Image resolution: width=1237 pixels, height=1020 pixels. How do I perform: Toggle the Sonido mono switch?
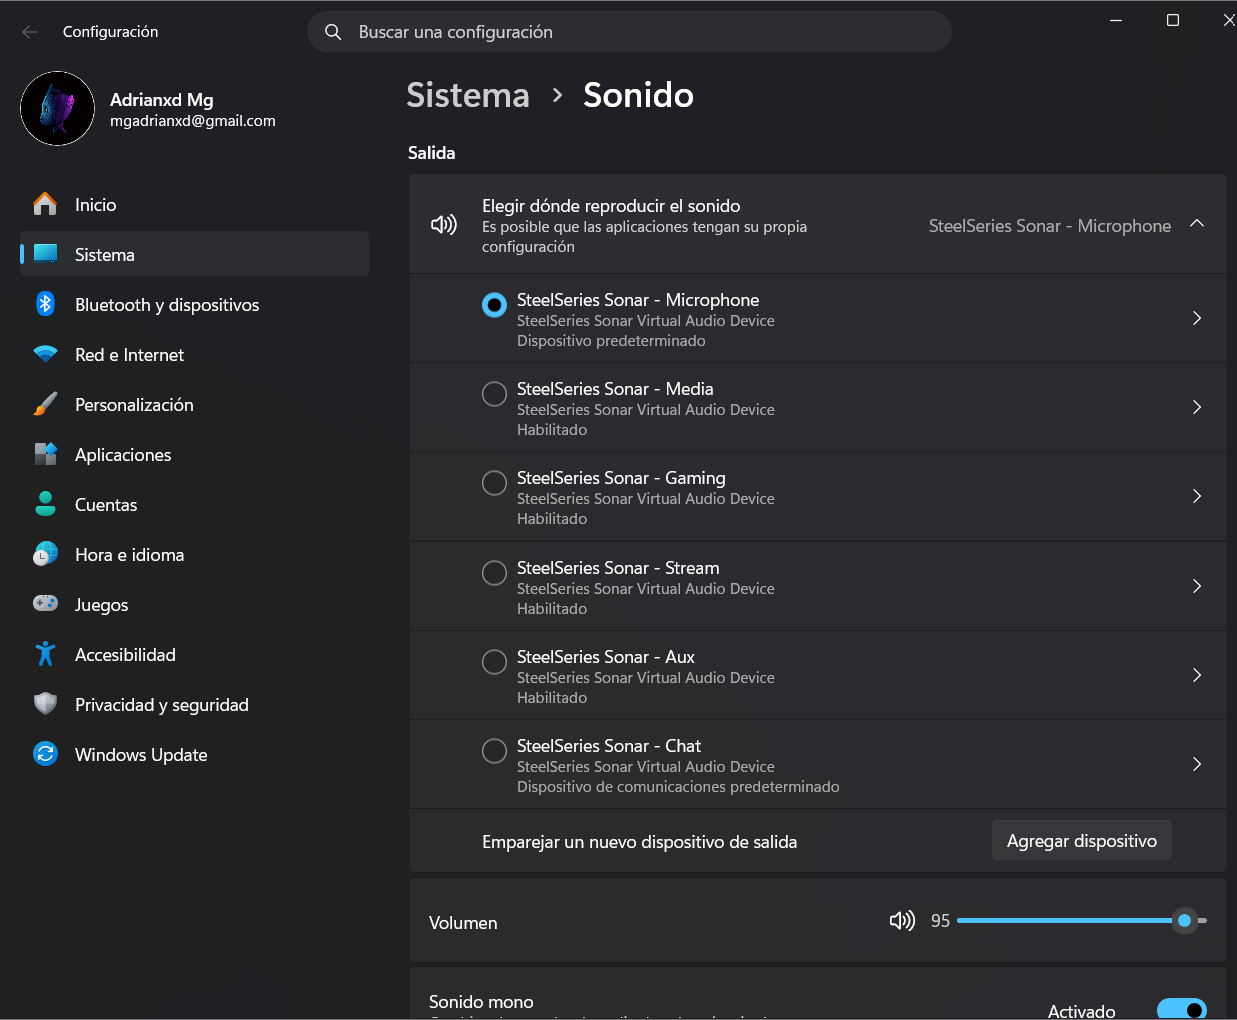click(x=1182, y=1009)
